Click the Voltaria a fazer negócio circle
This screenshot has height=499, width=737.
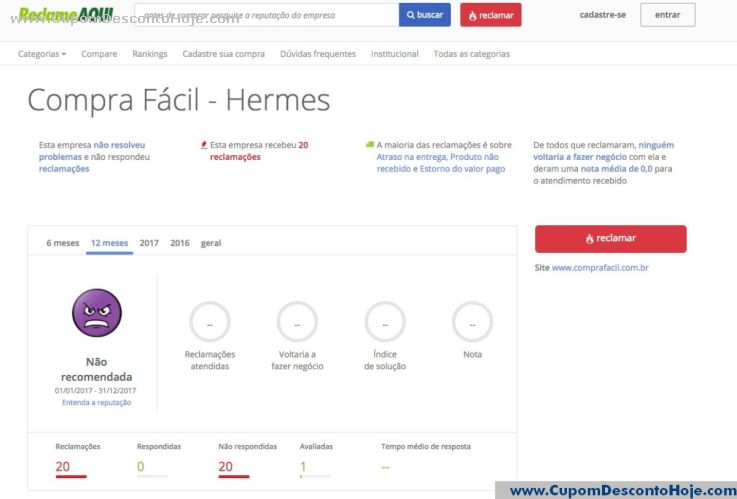297,322
